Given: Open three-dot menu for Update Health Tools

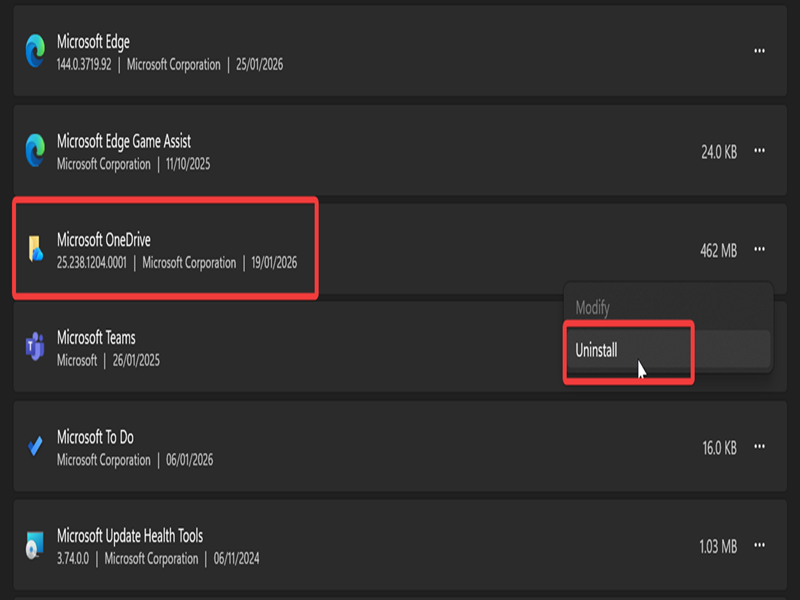Looking at the screenshot, I should coord(759,546).
